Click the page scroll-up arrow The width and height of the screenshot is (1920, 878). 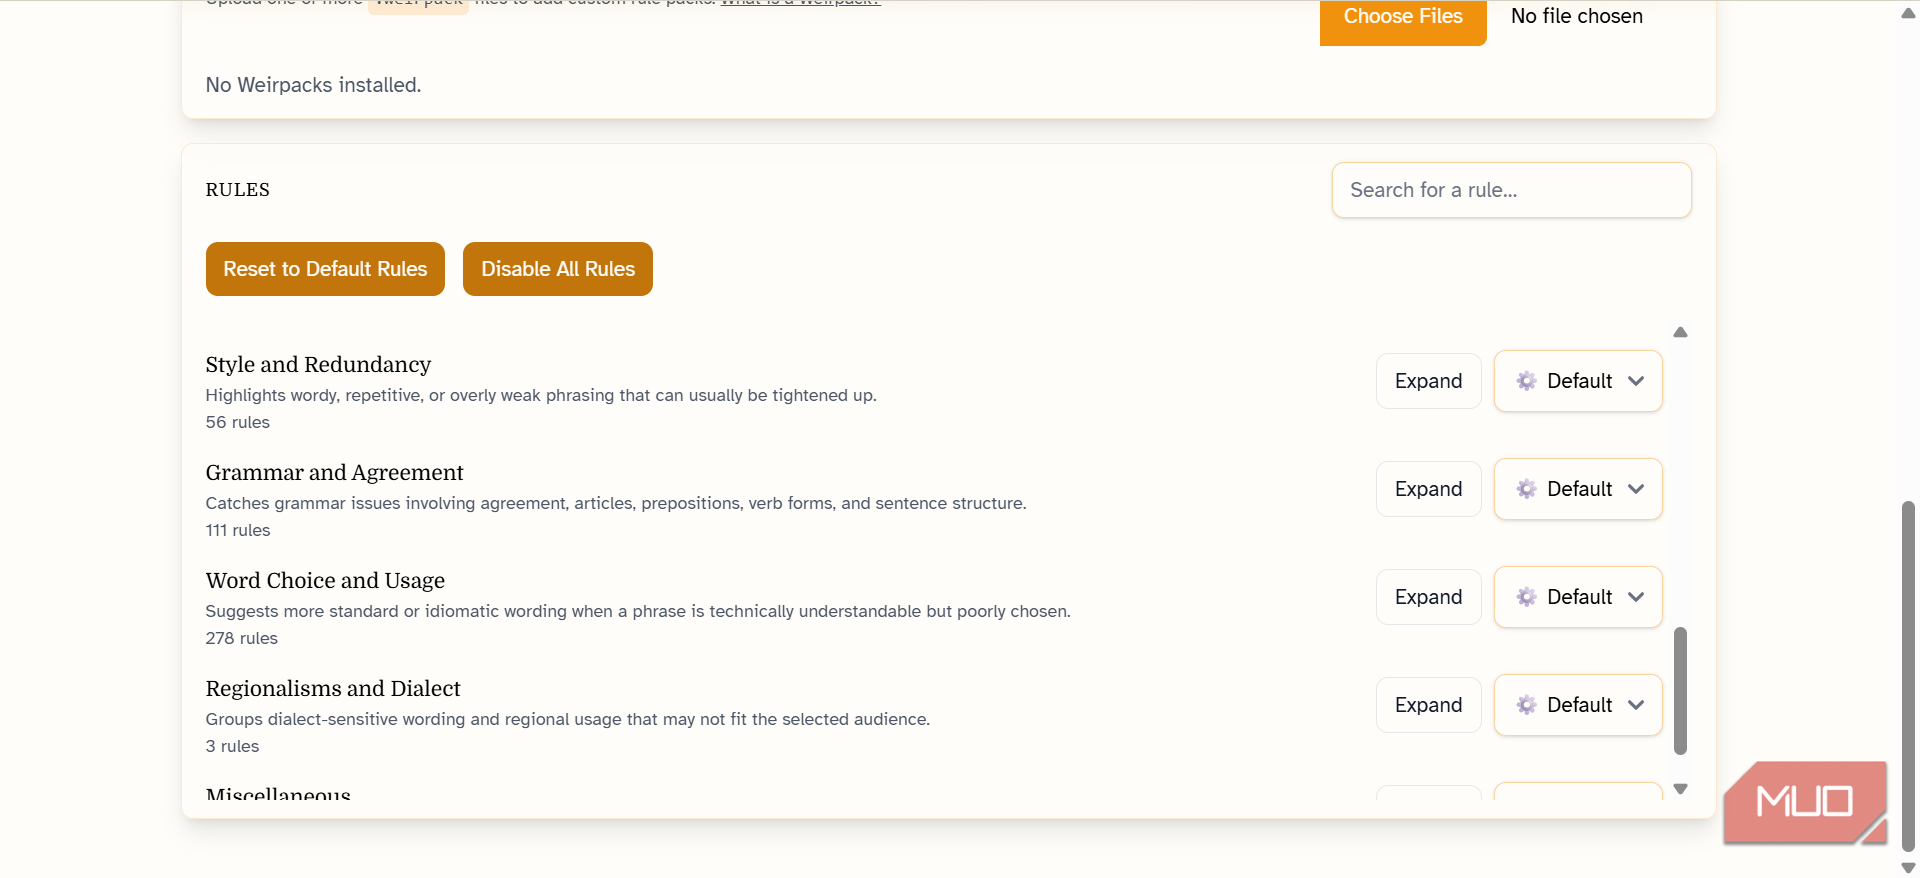(1908, 13)
